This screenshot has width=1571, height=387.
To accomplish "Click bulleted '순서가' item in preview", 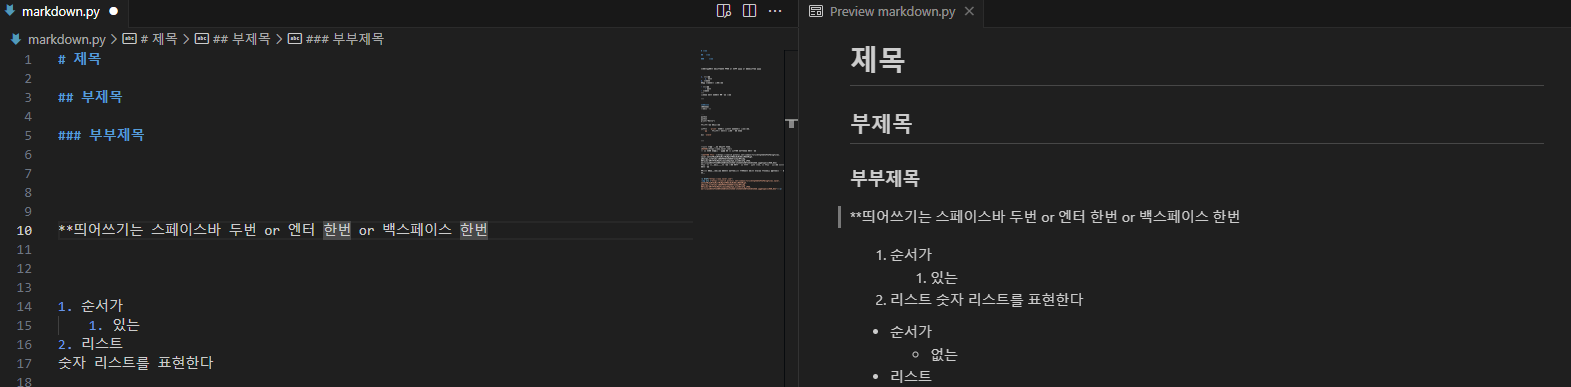I will [x=911, y=332].
